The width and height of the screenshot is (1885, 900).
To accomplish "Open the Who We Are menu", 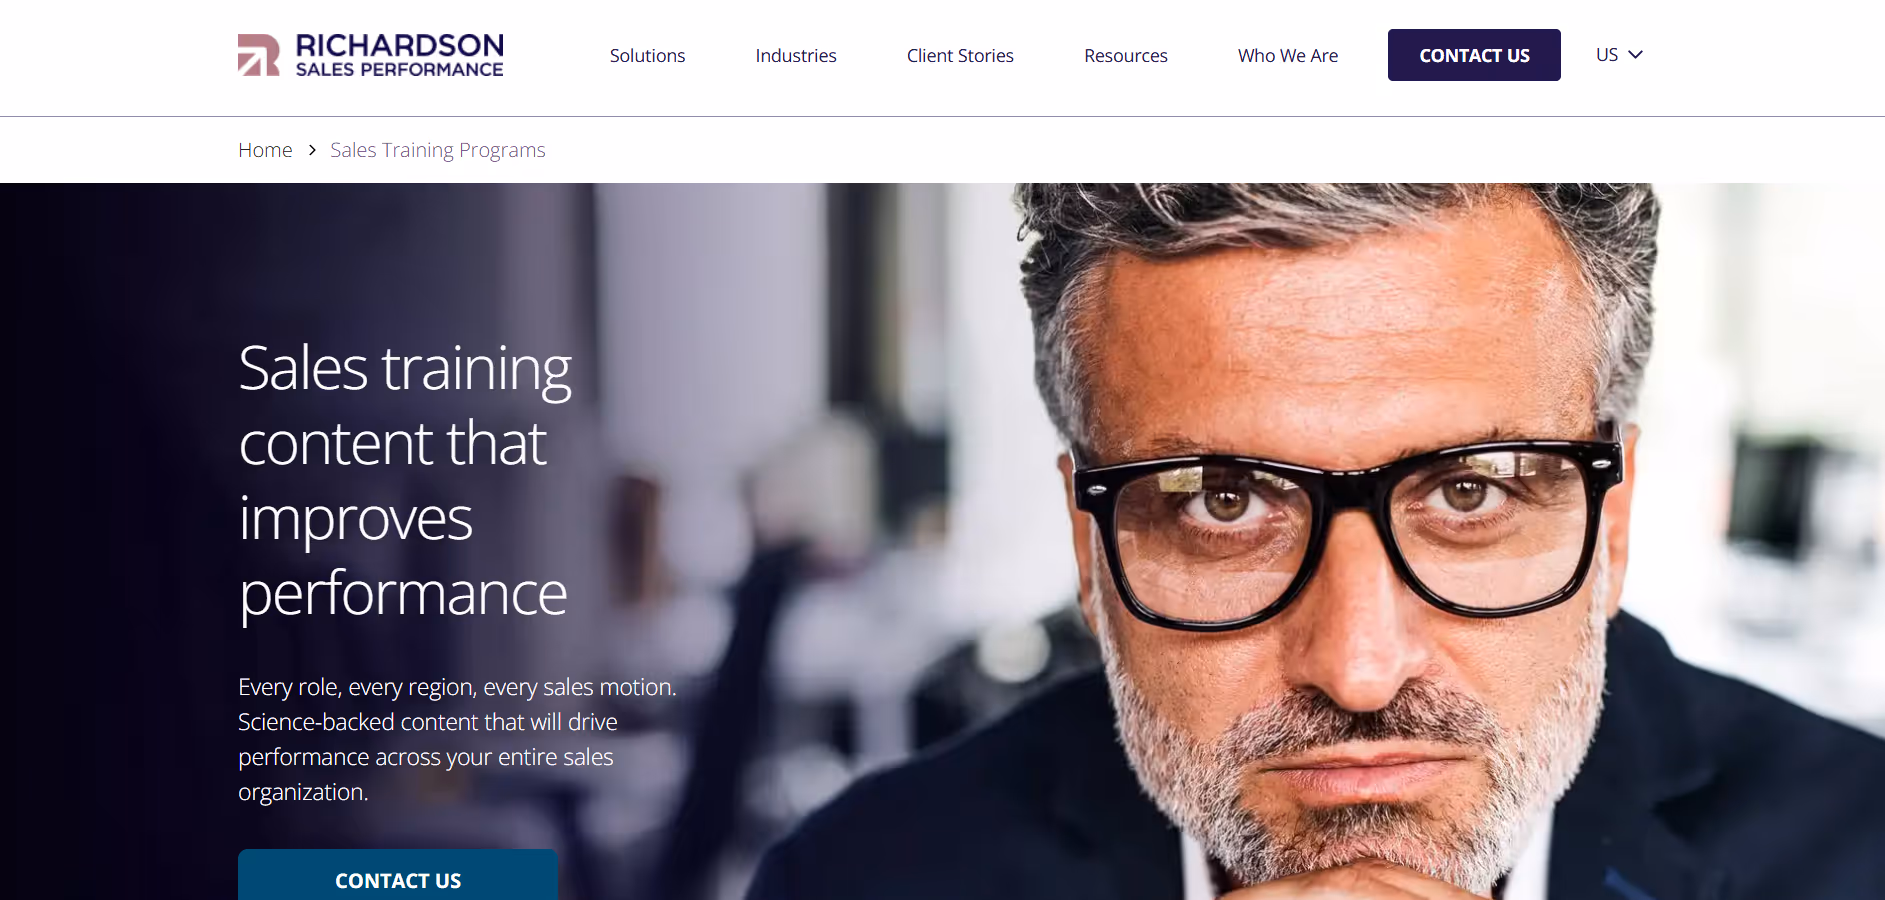I will [1288, 56].
